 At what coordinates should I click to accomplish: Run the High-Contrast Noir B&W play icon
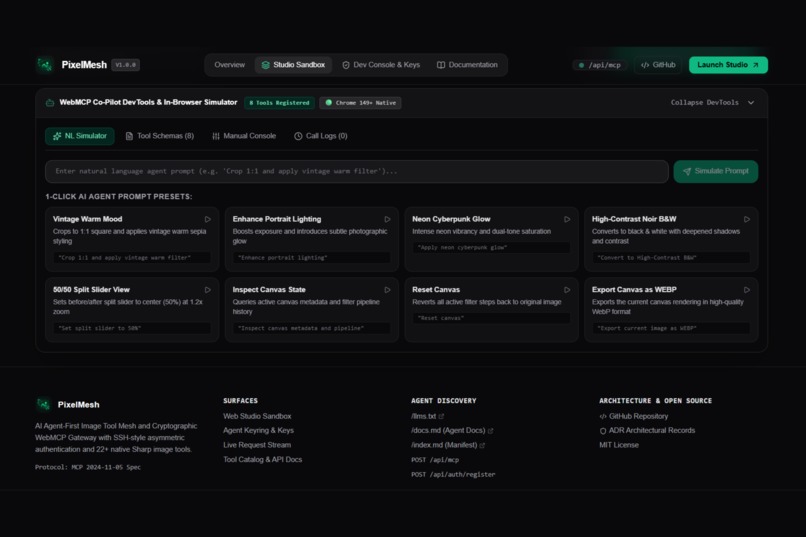(746, 219)
